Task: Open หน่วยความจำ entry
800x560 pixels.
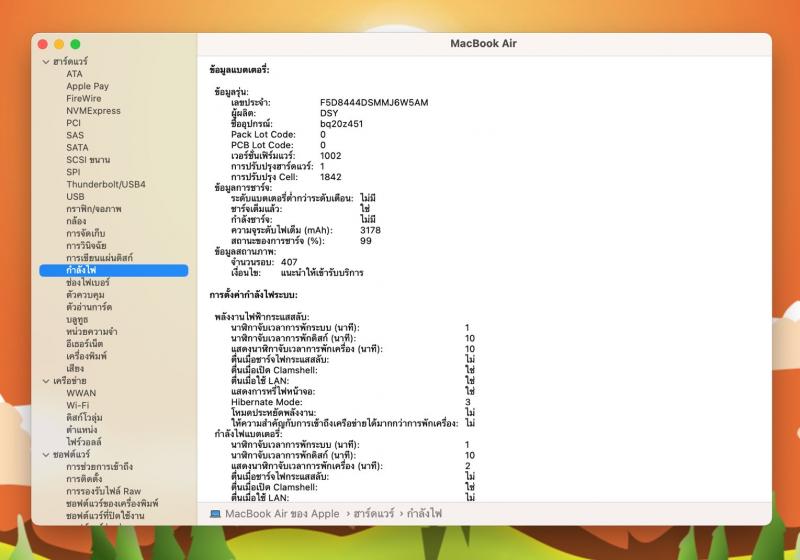Action: 92,332
